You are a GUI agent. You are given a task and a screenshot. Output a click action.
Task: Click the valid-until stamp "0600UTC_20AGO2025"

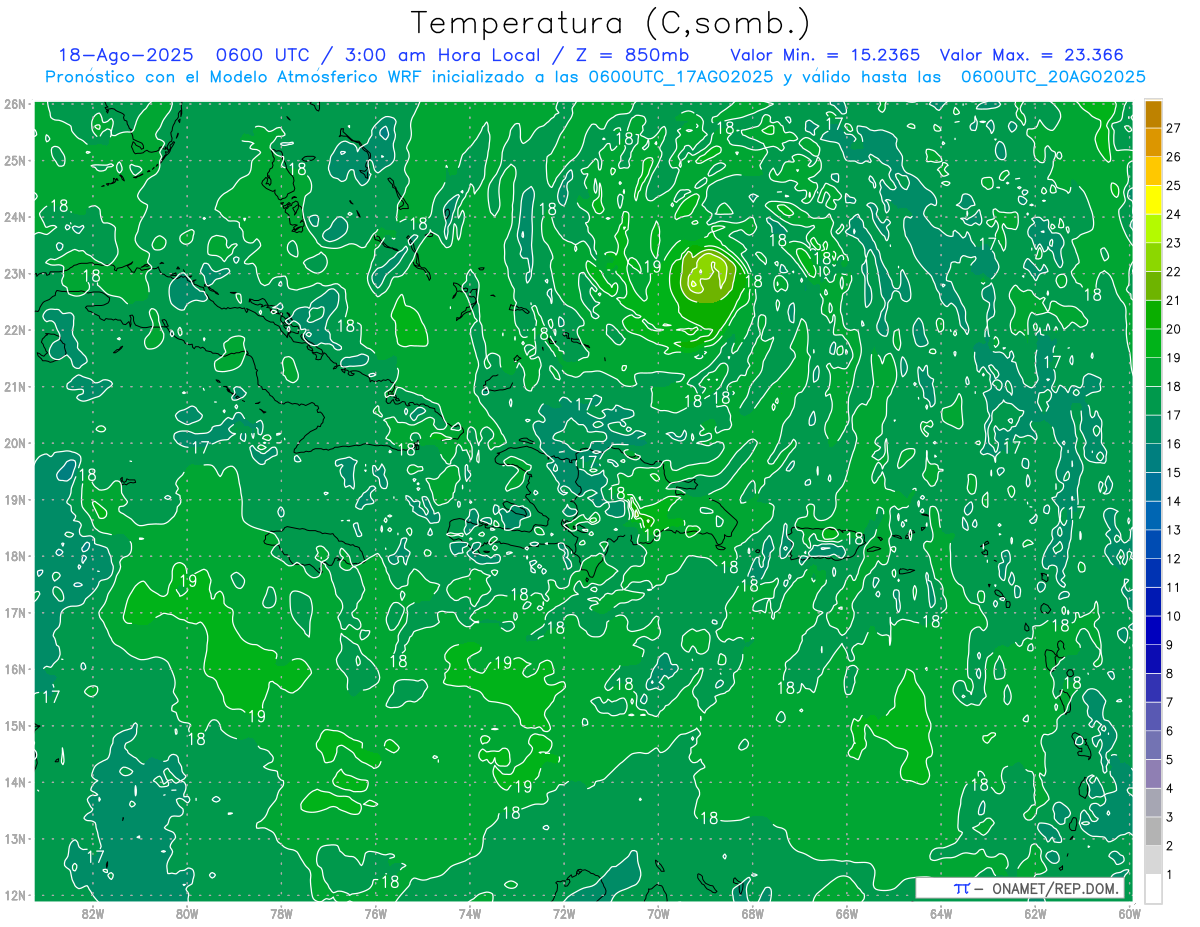pyautogui.click(x=1052, y=77)
